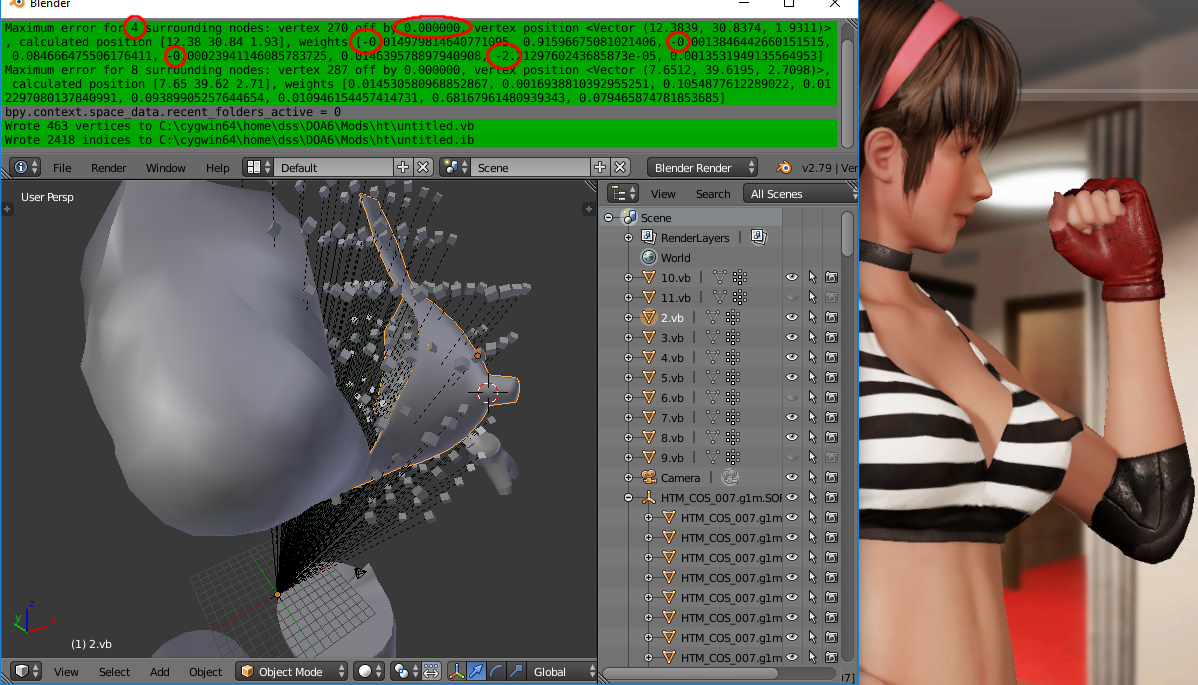Open the Object Mode dropdown

pyautogui.click(x=291, y=671)
